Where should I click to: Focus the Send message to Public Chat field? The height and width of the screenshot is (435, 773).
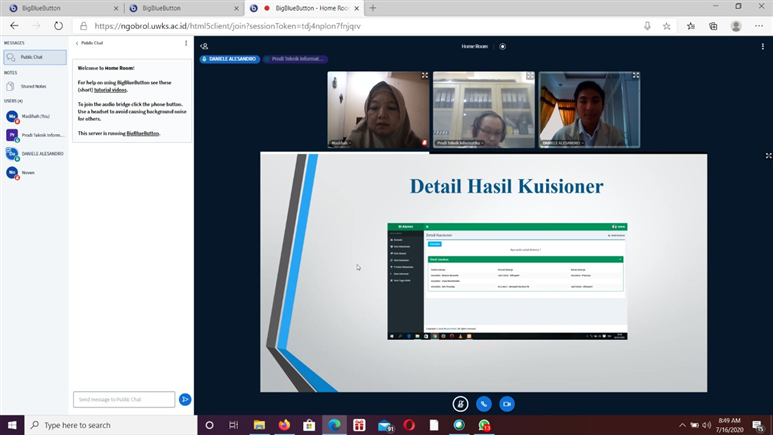tap(124, 399)
